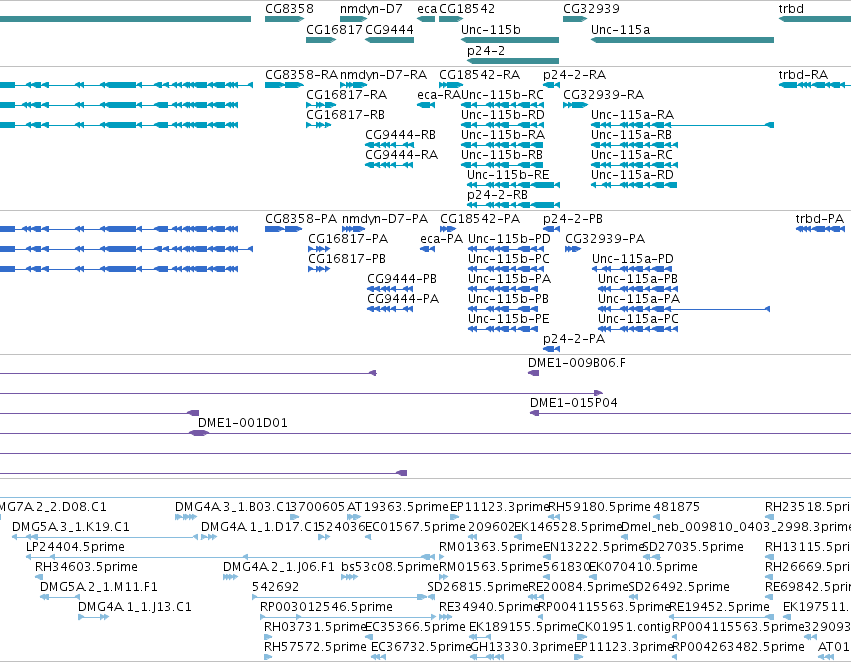Screen dimensions: 851x662
Task: Open transcript CG8358-RA
Action: pyautogui.click(x=301, y=74)
